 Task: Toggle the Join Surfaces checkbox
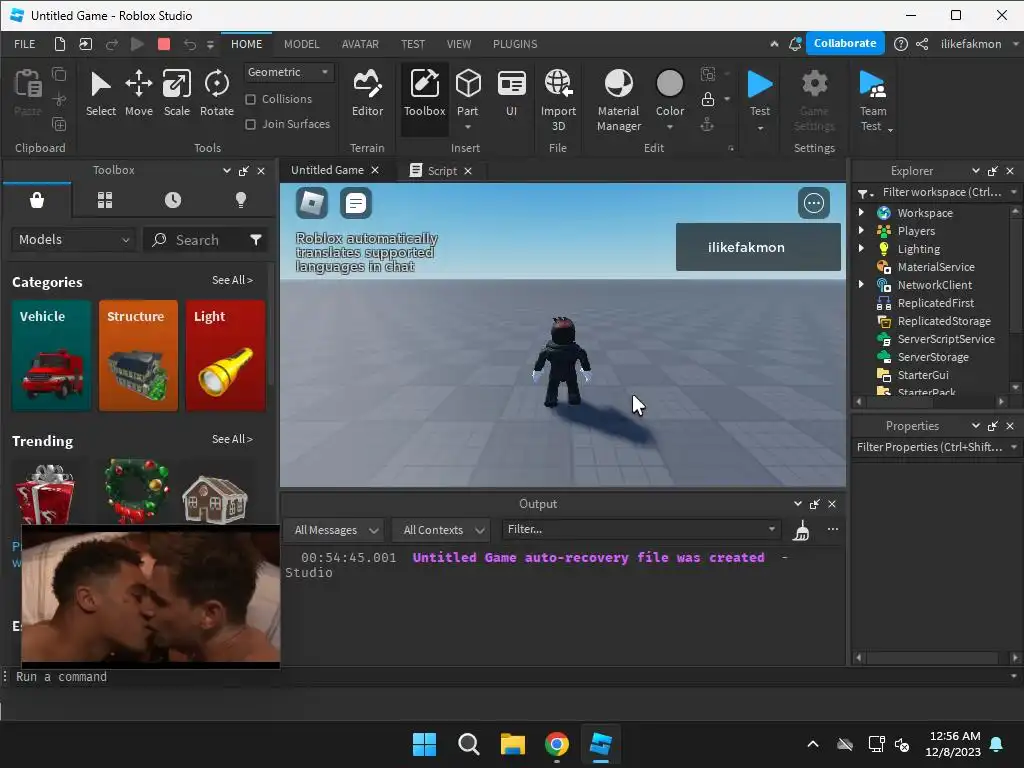click(x=251, y=124)
